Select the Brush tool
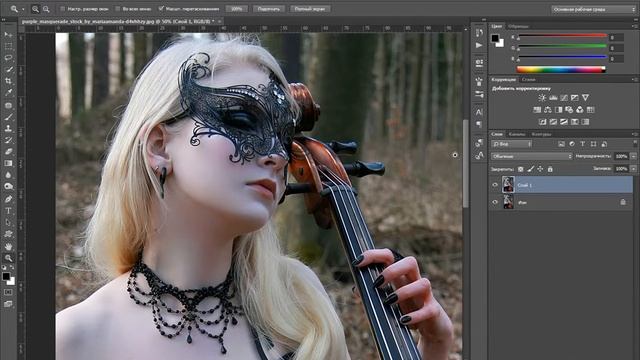 click(8, 117)
